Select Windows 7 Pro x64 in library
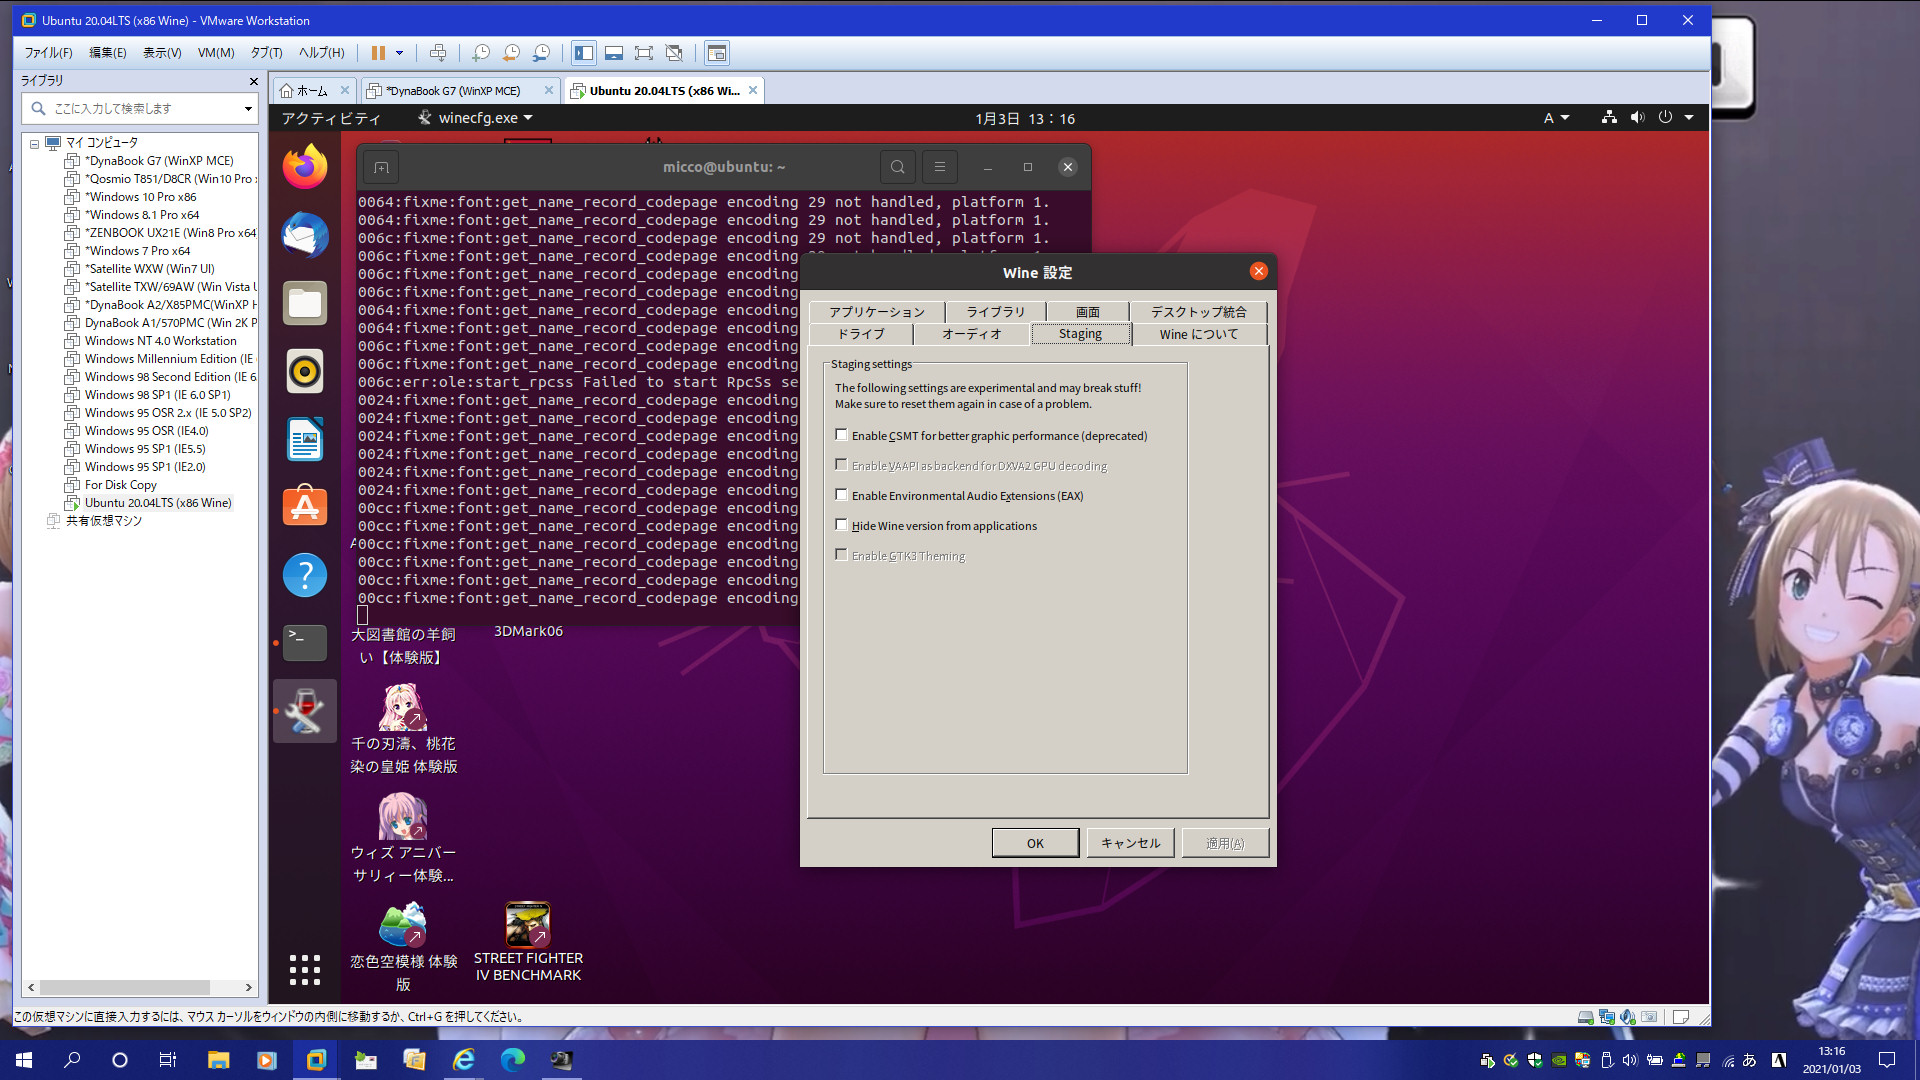Image resolution: width=1920 pixels, height=1080 pixels. (x=137, y=251)
